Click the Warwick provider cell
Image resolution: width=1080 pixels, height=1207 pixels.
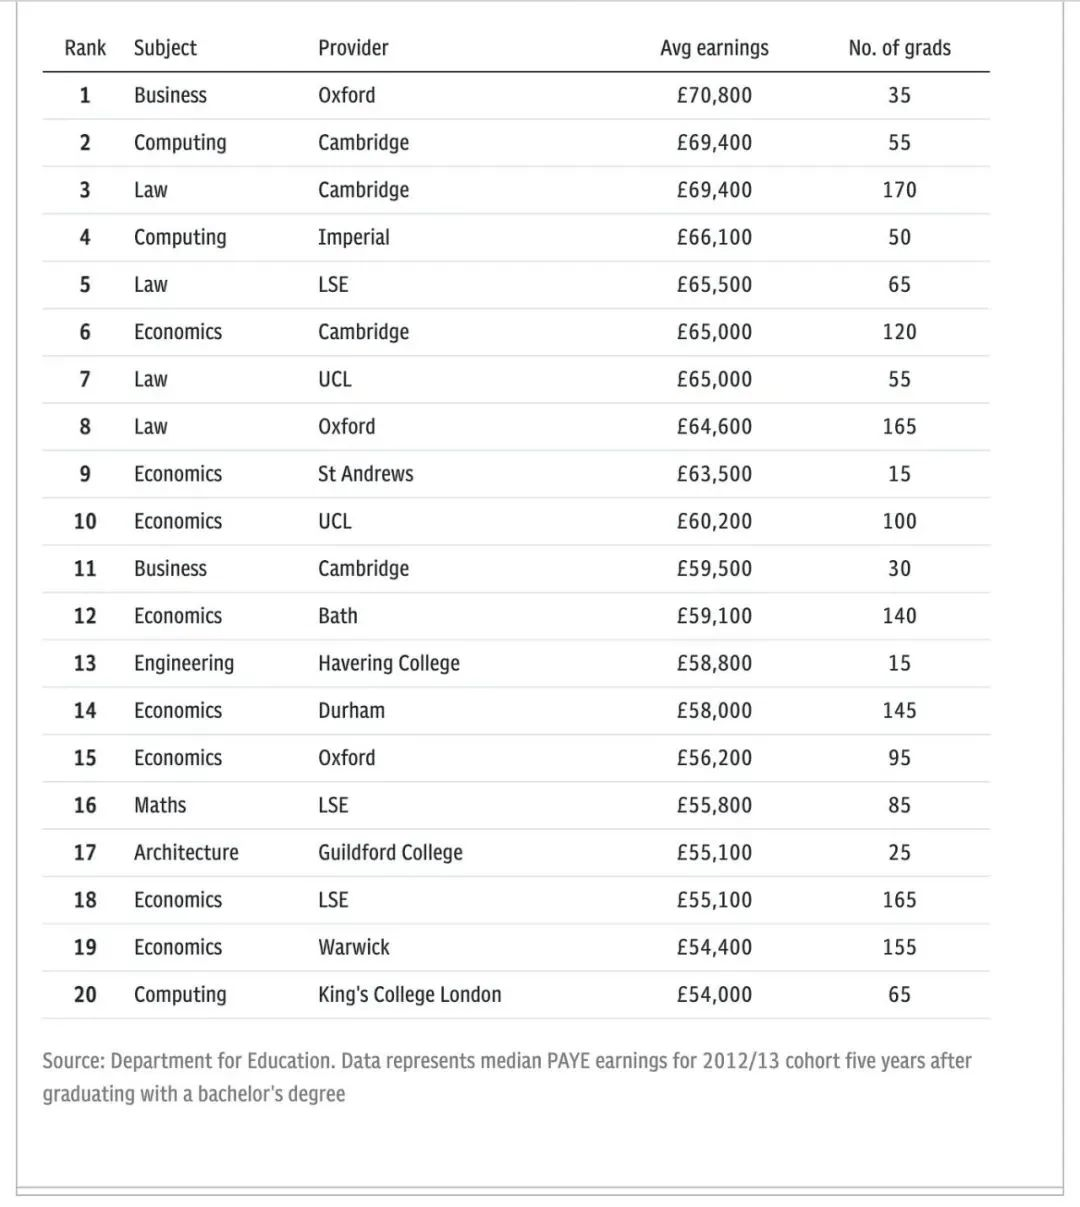(x=354, y=947)
